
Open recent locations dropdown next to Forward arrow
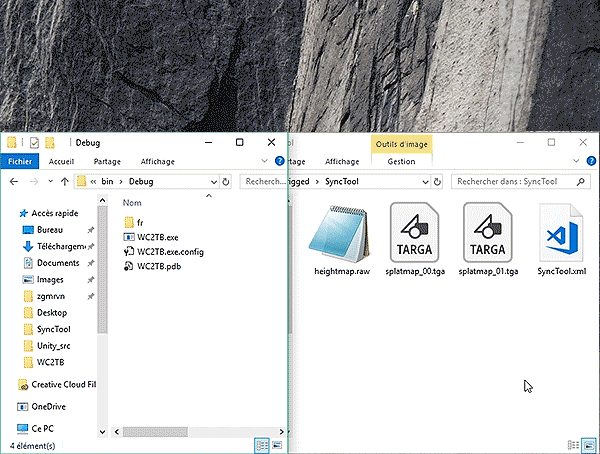50,182
